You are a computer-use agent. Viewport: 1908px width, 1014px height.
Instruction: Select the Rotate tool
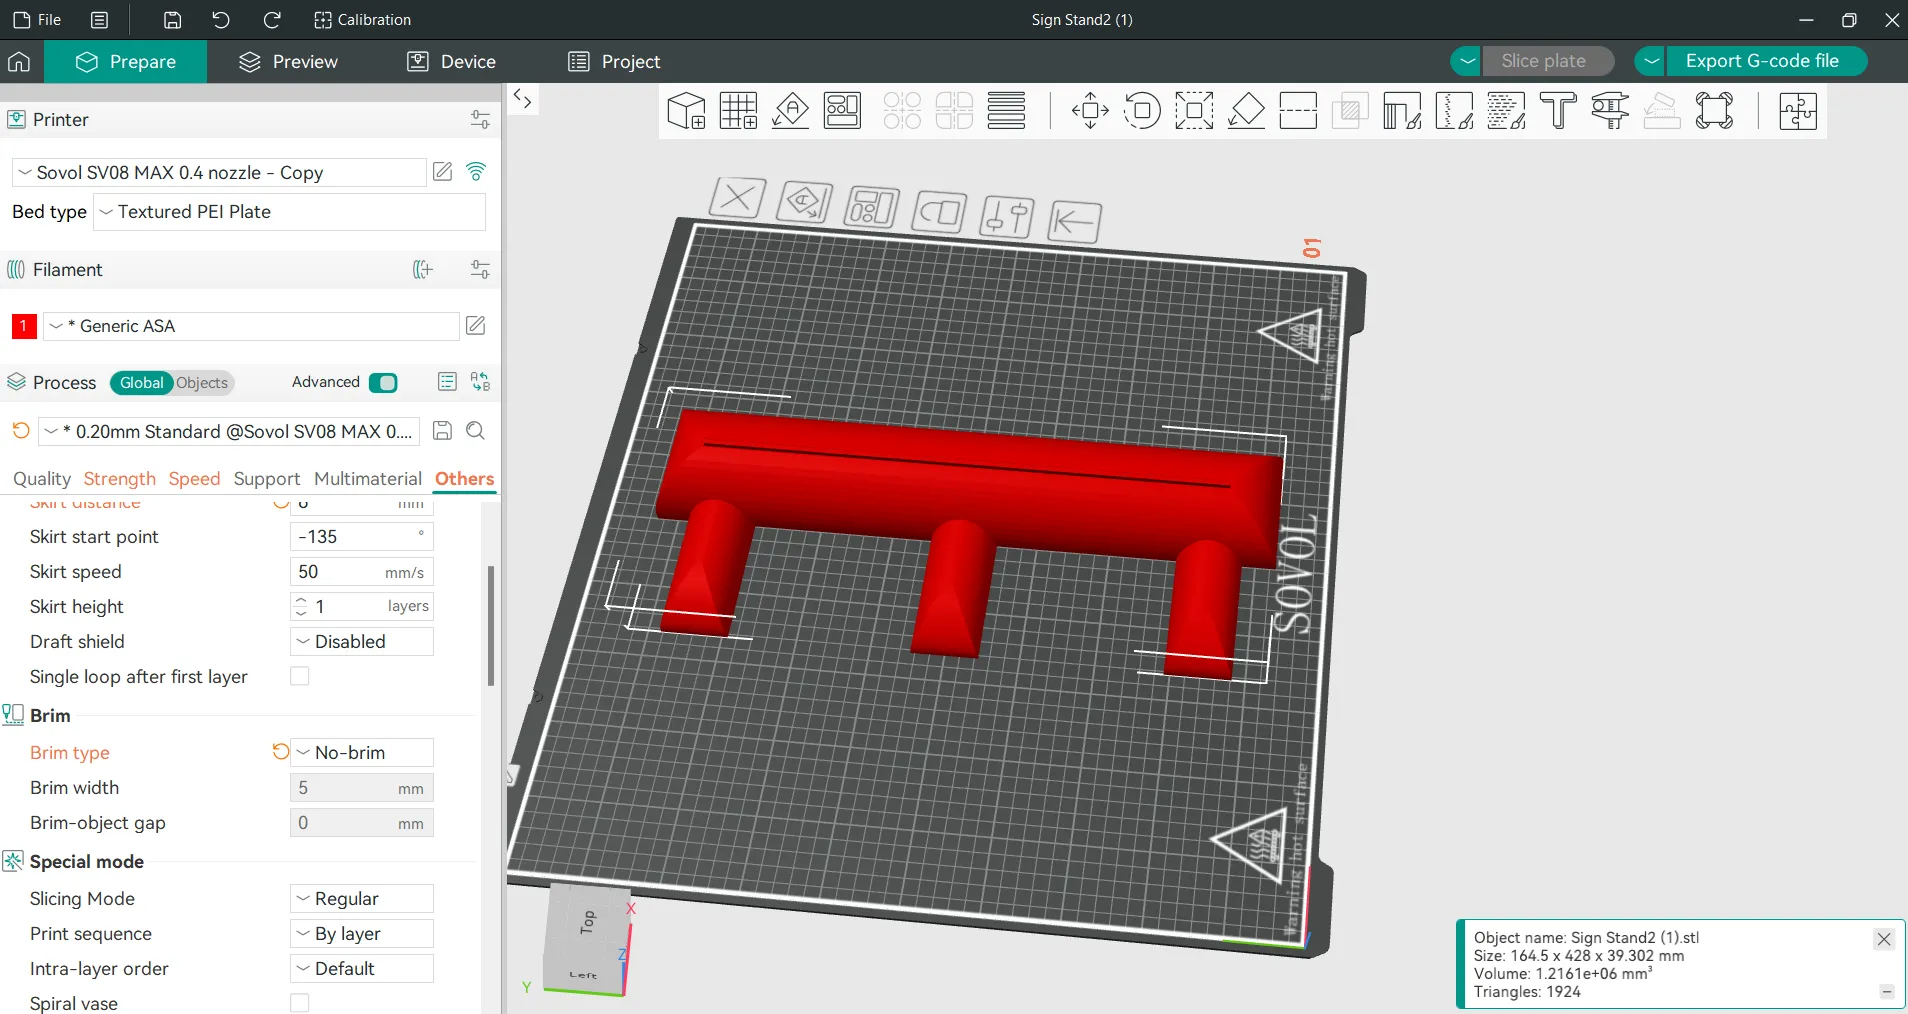pos(1142,111)
